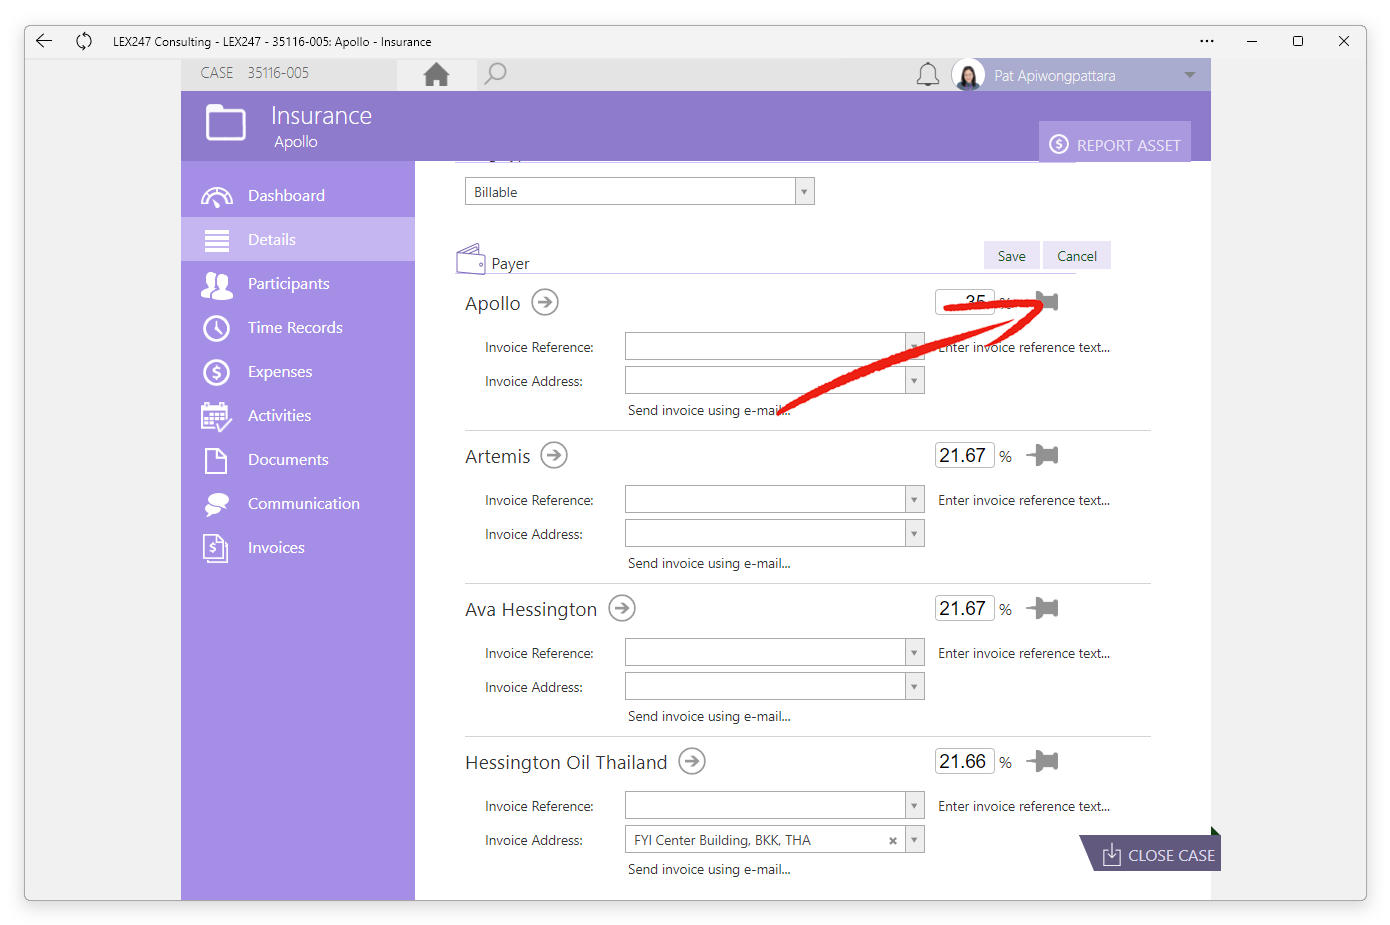Save the payer changes
This screenshot has height=925, width=1390.
[1012, 256]
